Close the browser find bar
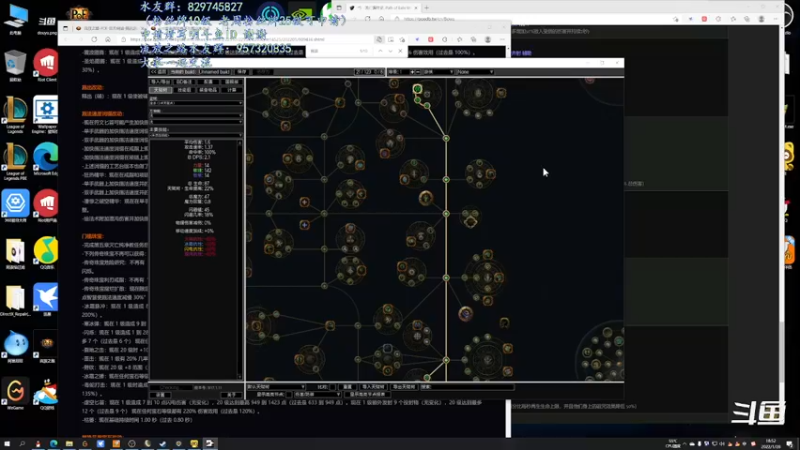This screenshot has height=450, width=800. click(400, 51)
